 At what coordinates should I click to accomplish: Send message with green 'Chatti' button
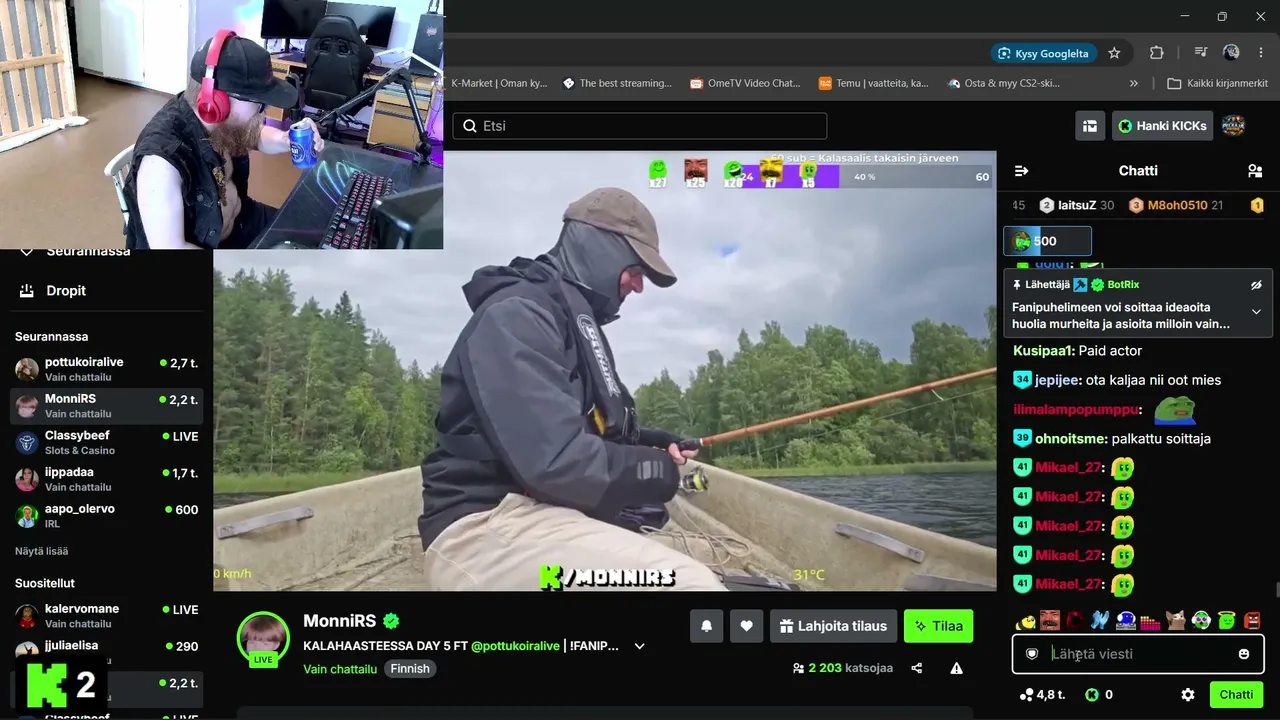pos(1236,695)
